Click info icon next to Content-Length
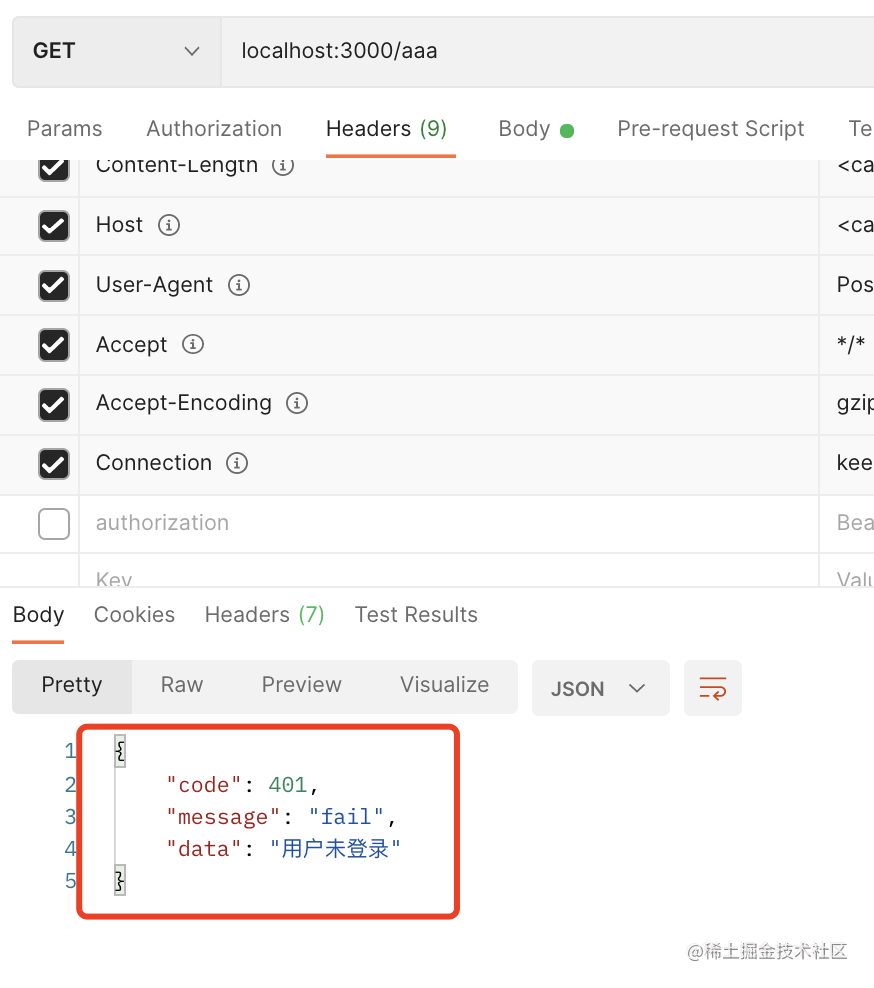 point(283,166)
